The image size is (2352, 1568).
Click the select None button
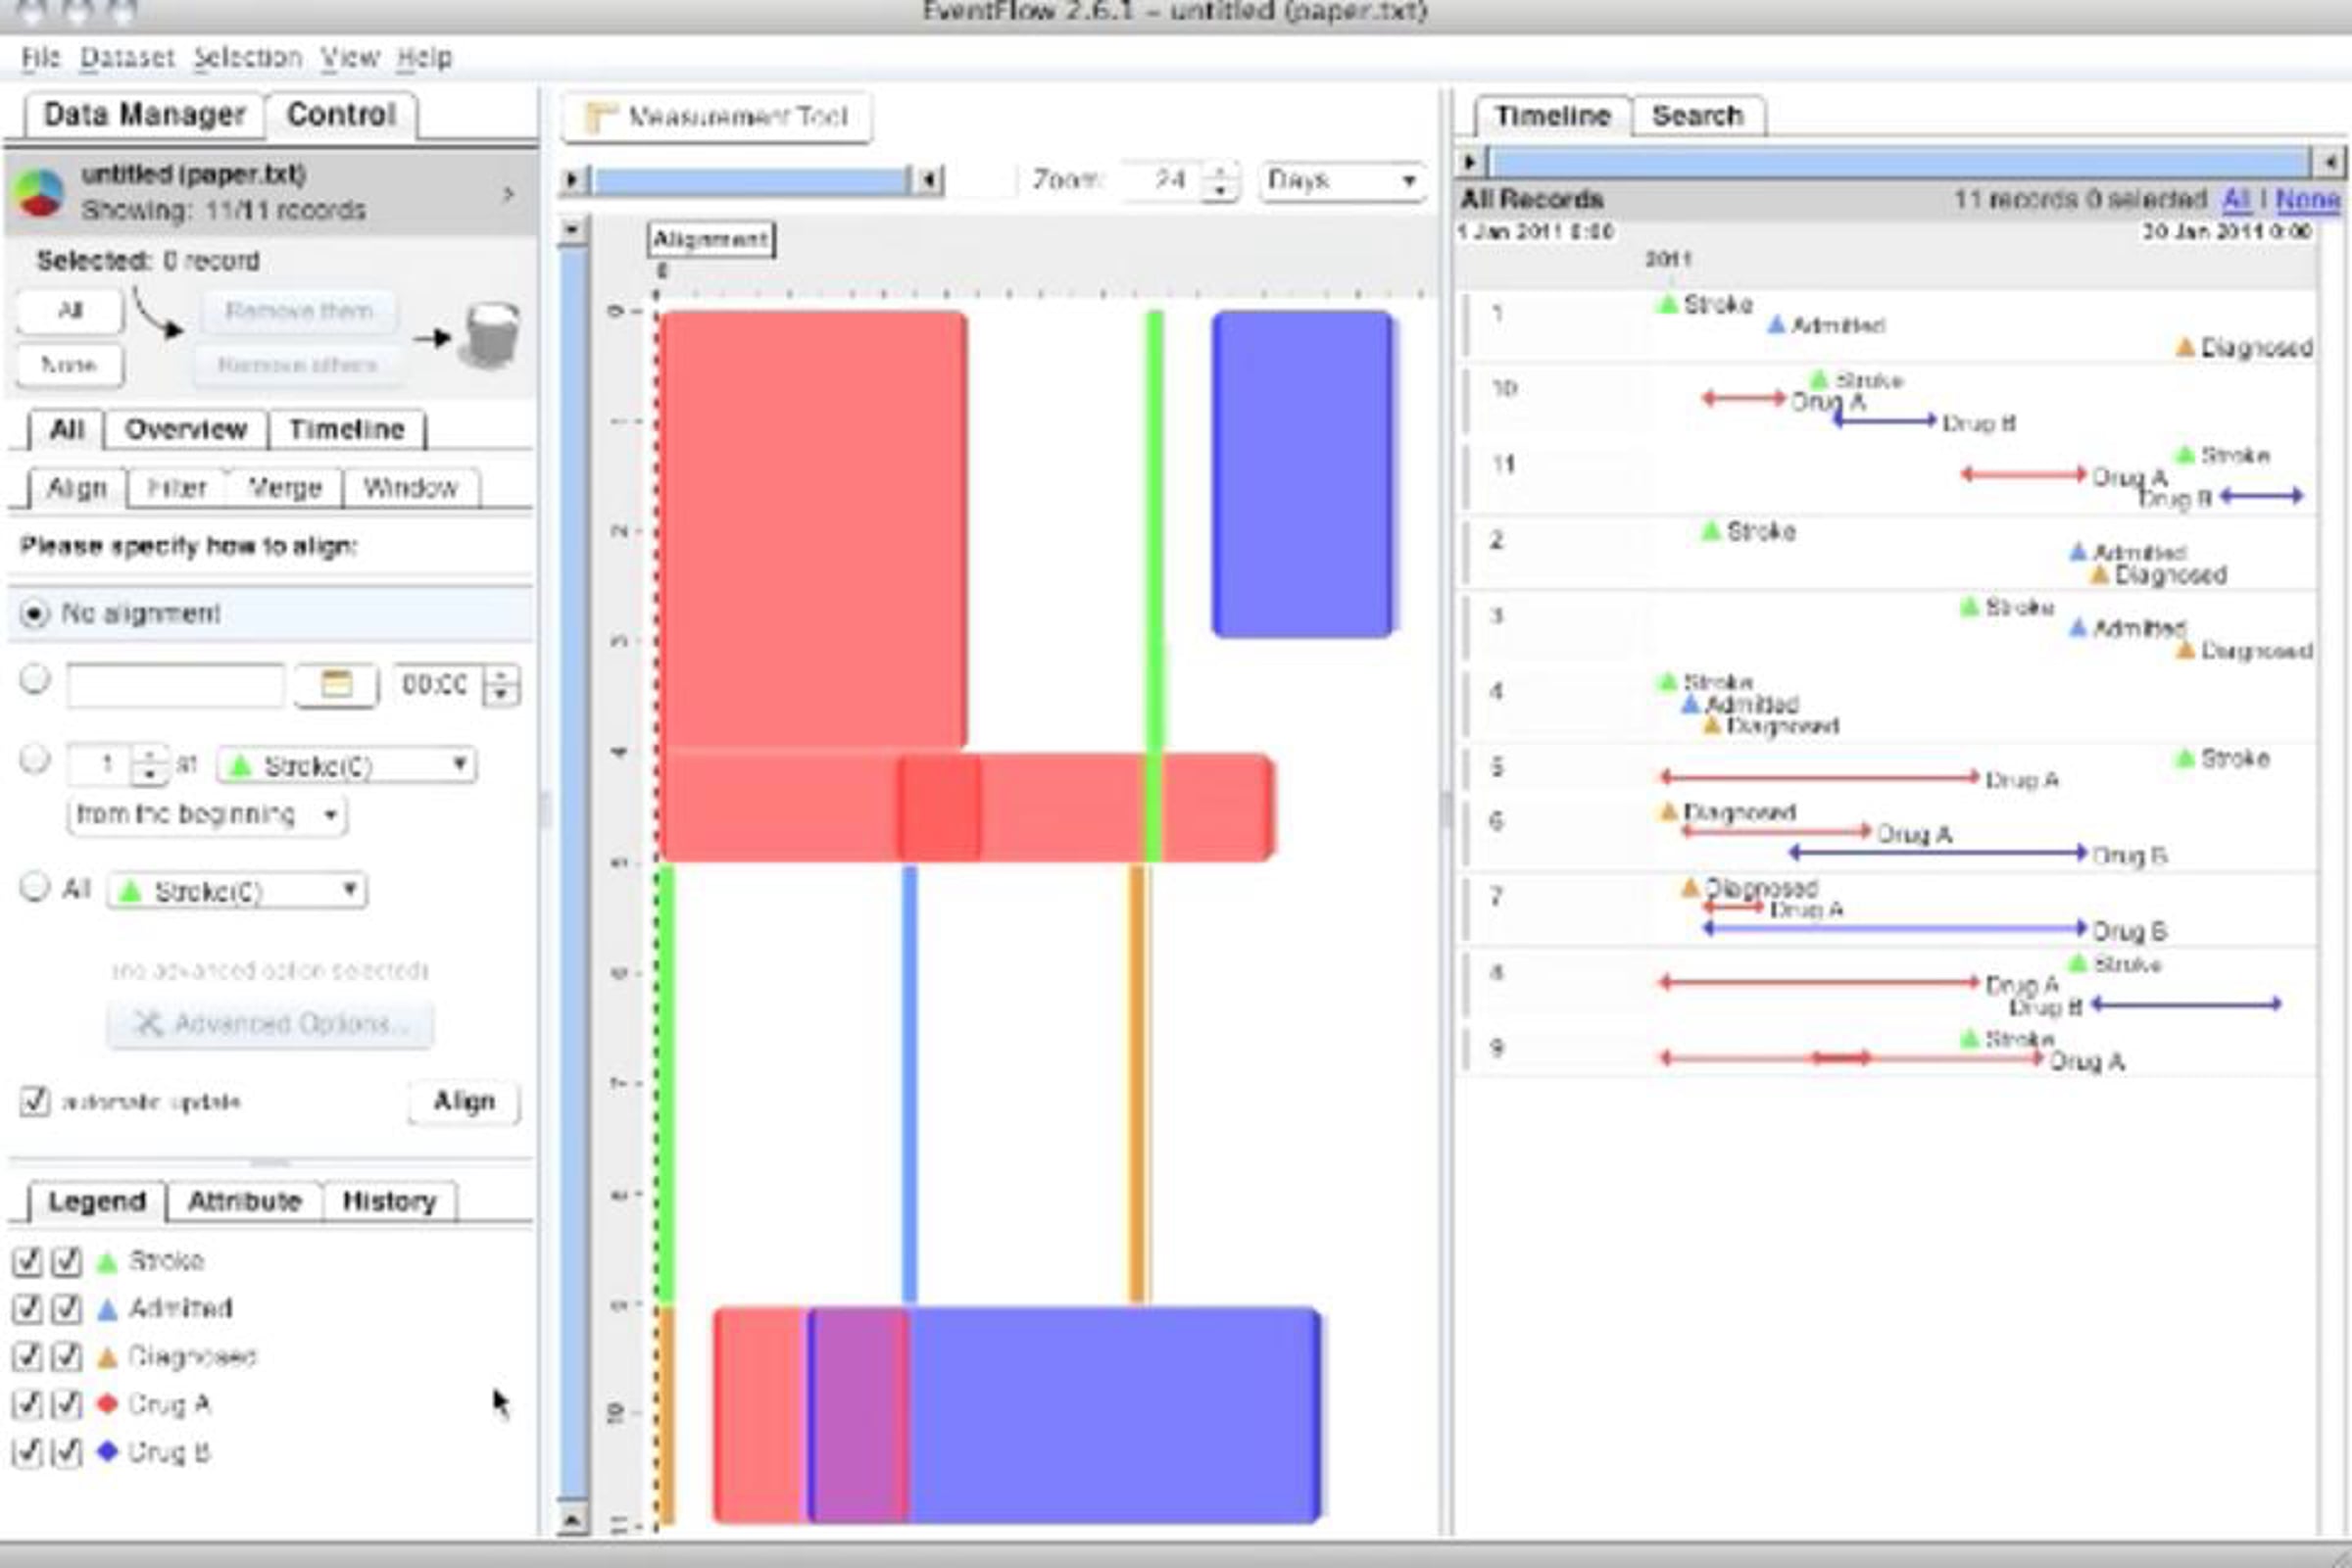click(70, 365)
